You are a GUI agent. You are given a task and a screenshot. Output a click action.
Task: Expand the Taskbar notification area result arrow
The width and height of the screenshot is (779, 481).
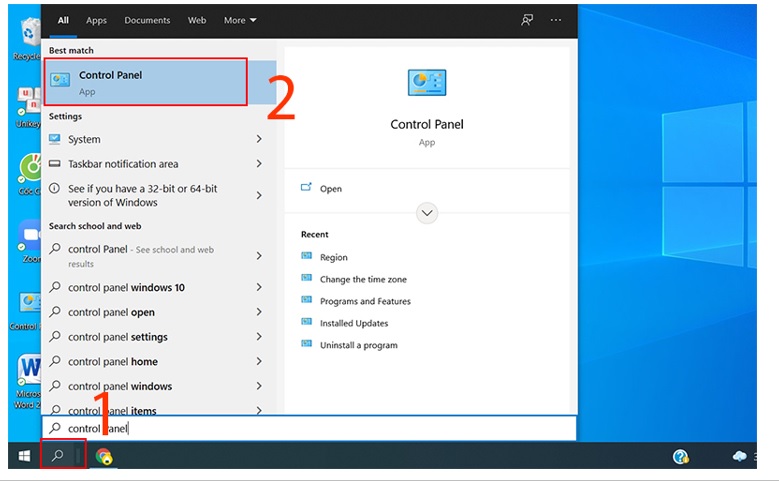pyautogui.click(x=259, y=164)
